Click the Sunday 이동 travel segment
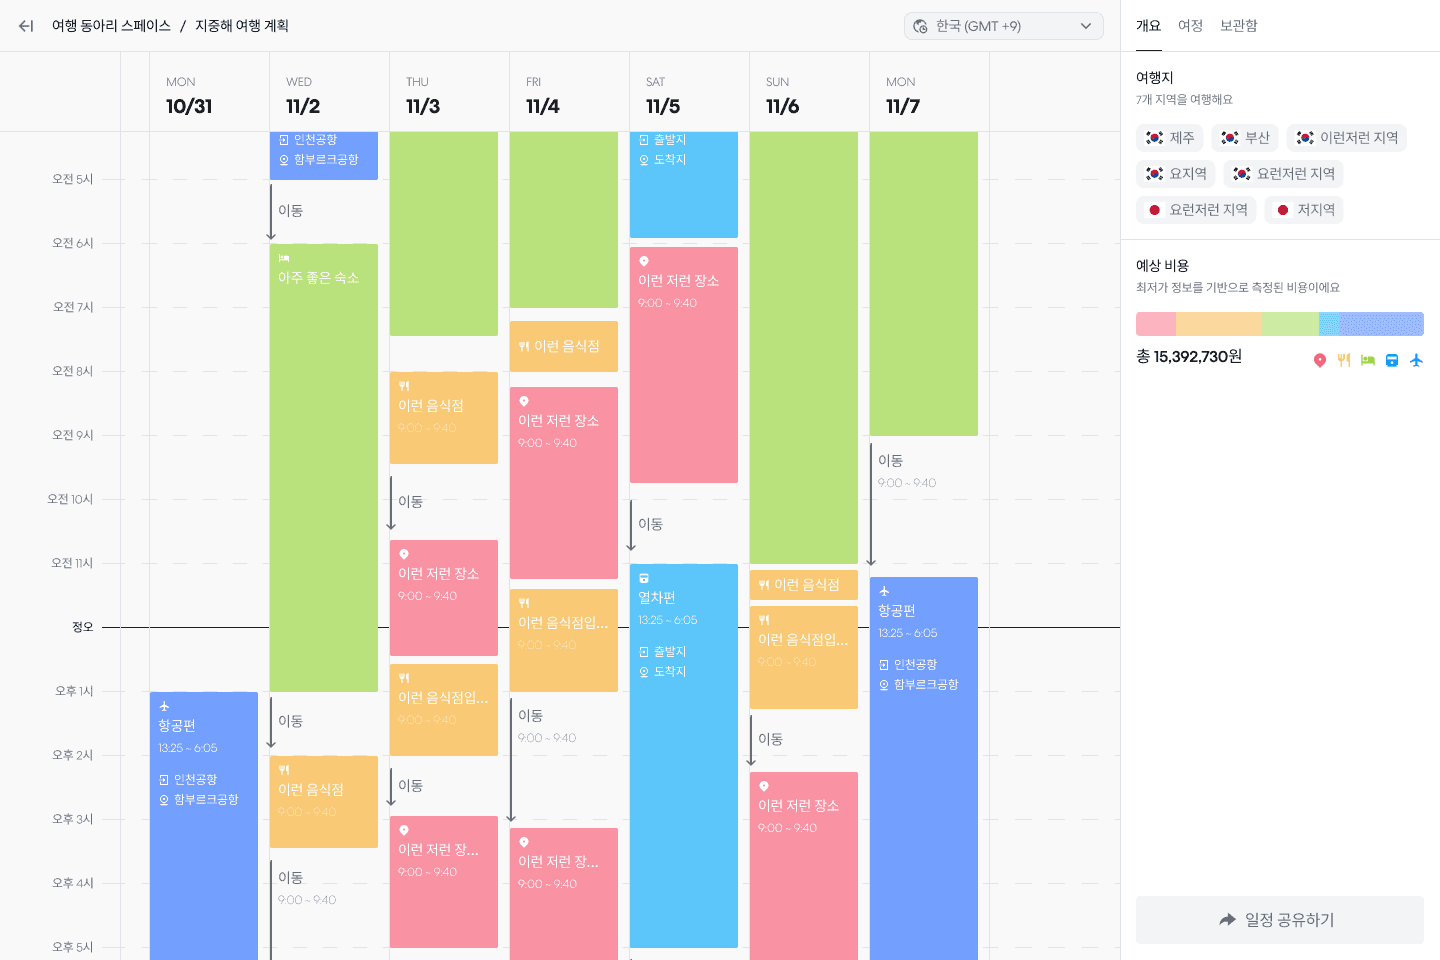Viewport: 1440px width, 960px height. click(770, 739)
